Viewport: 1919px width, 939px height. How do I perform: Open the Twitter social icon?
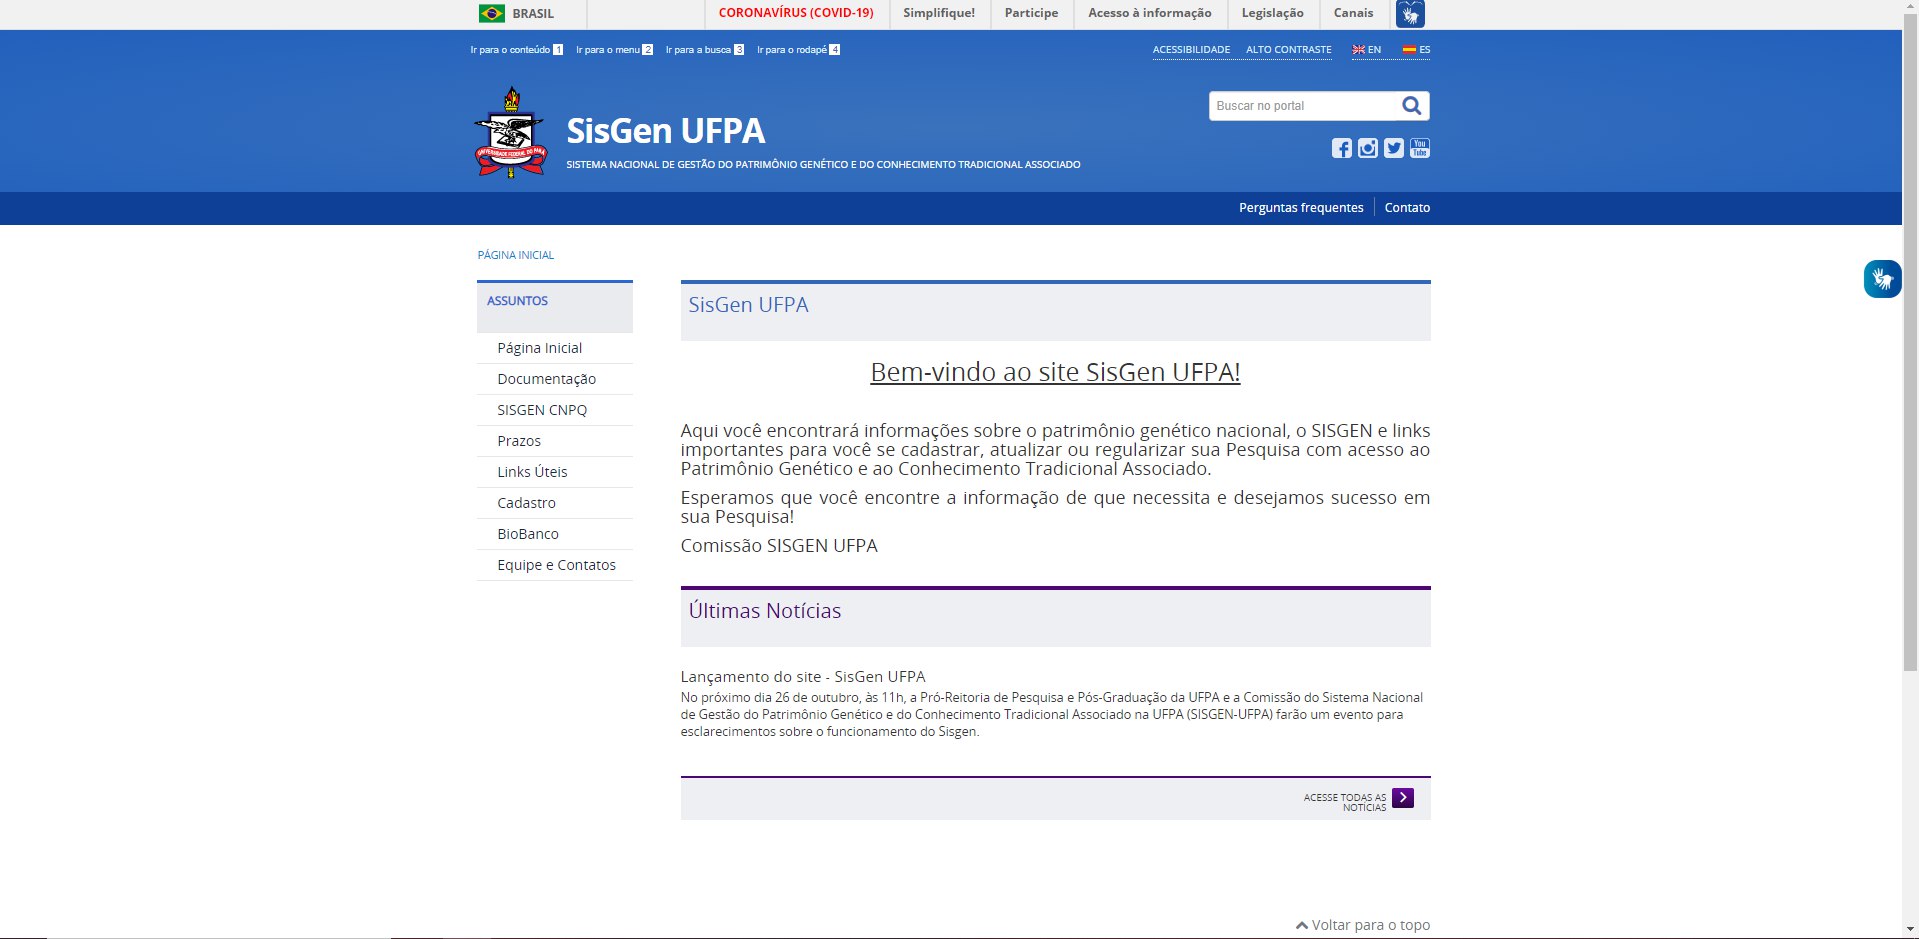(1393, 148)
